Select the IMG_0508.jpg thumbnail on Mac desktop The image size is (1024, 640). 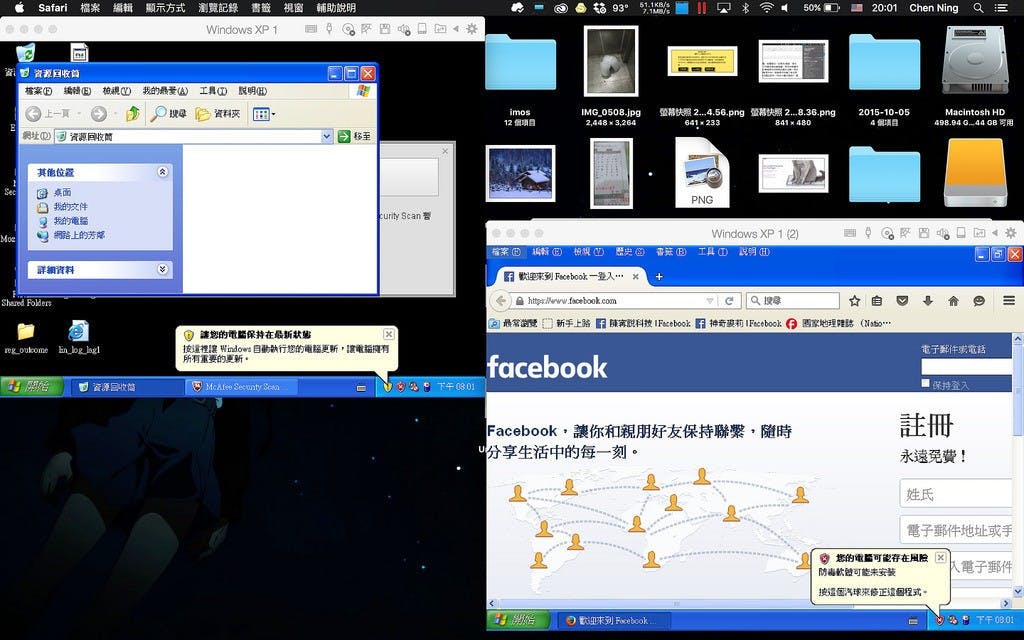click(x=611, y=61)
